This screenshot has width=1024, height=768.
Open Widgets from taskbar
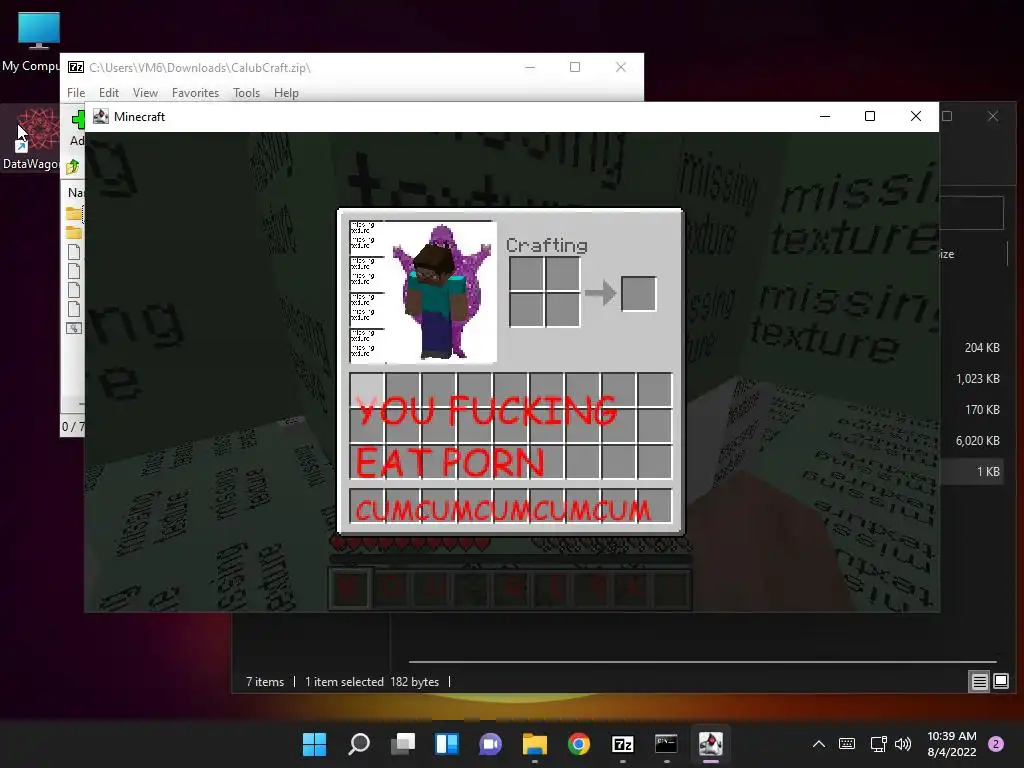447,744
